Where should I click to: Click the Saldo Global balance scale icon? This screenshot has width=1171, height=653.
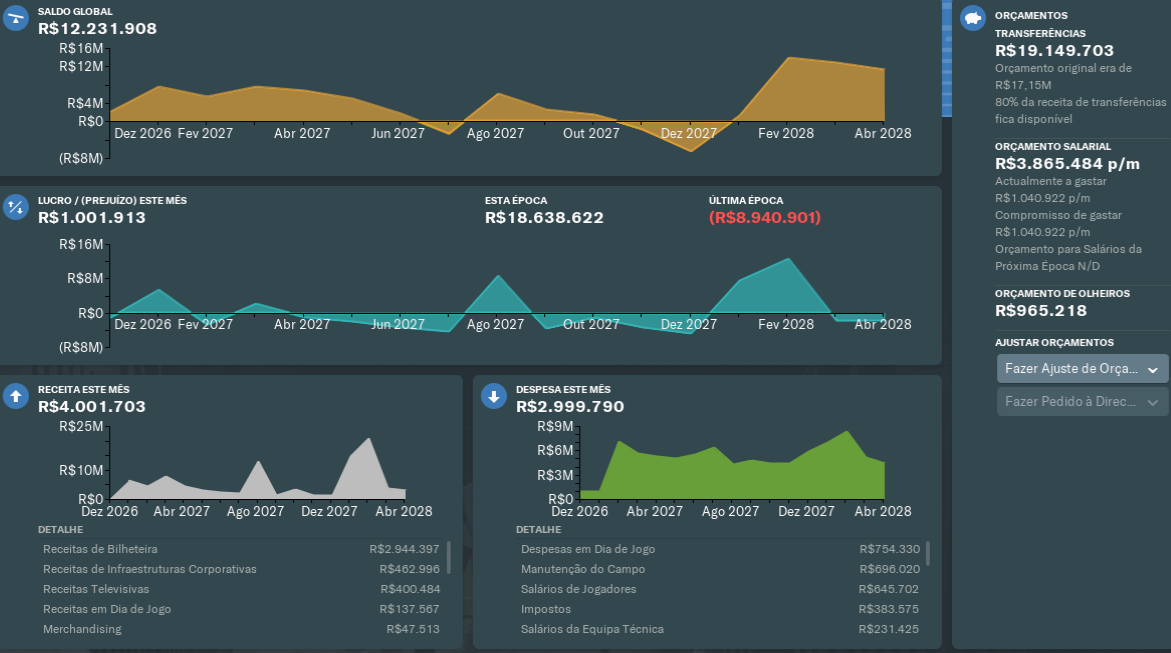tap(16, 18)
